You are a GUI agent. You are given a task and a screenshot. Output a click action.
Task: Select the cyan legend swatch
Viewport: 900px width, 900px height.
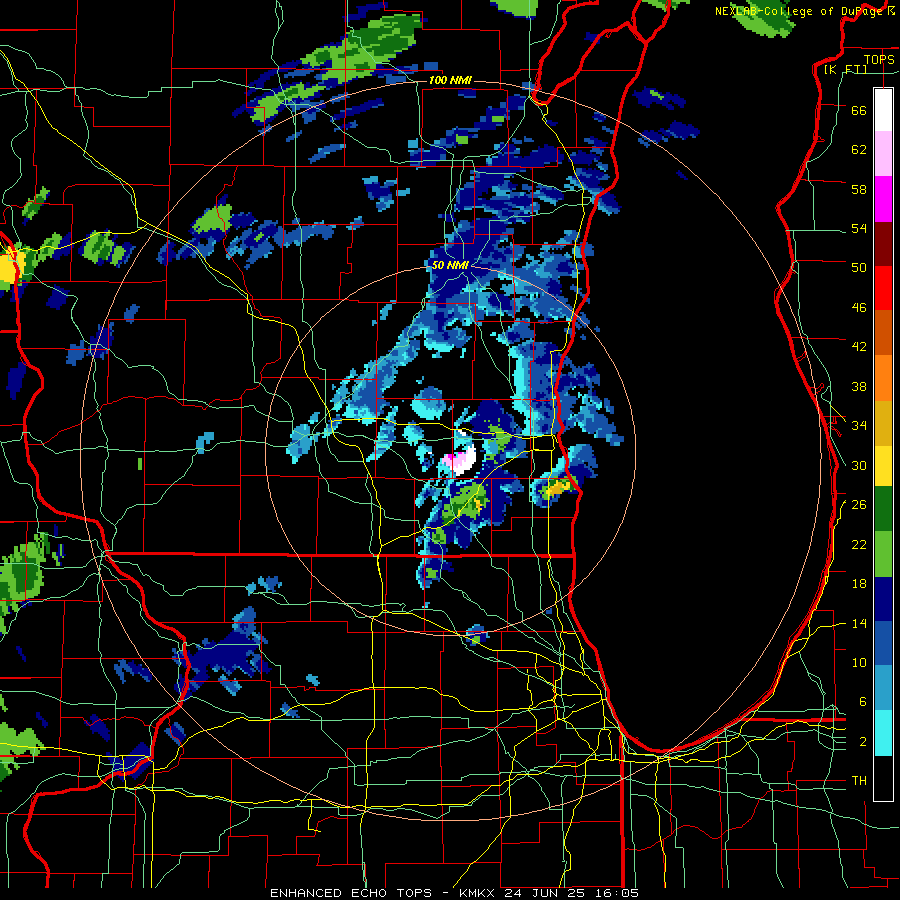click(x=883, y=733)
